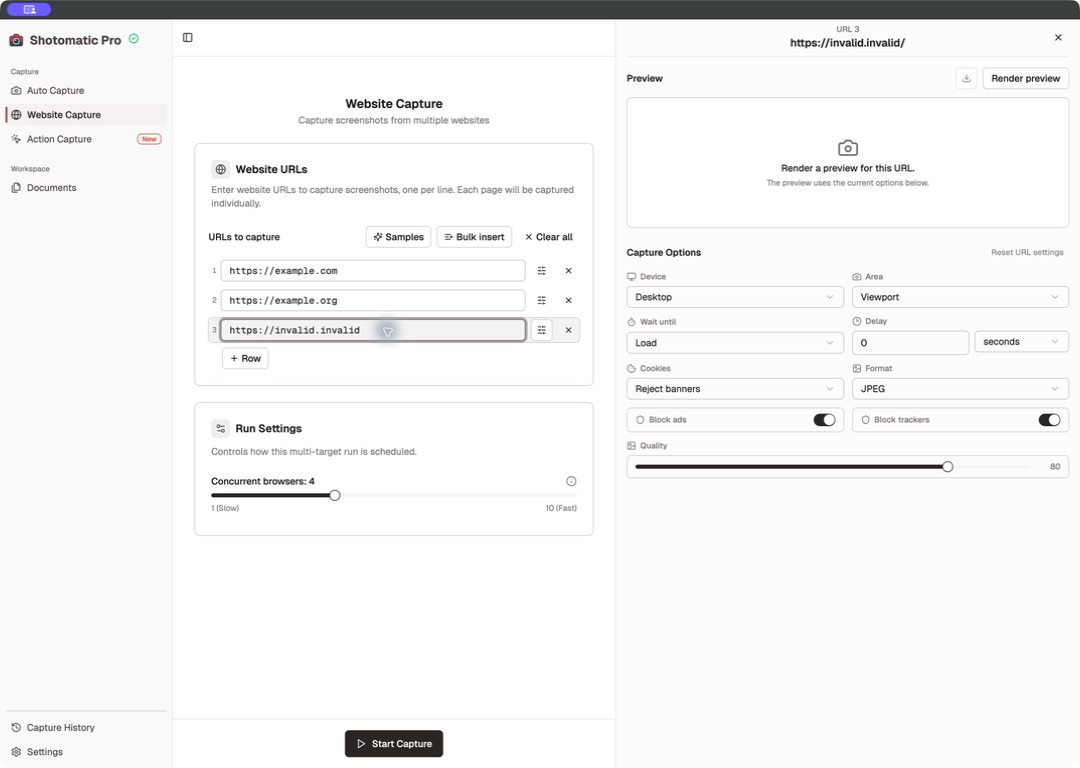Remove the example.com URL row
Viewport: 1080px width, 768px height.
coord(568,271)
